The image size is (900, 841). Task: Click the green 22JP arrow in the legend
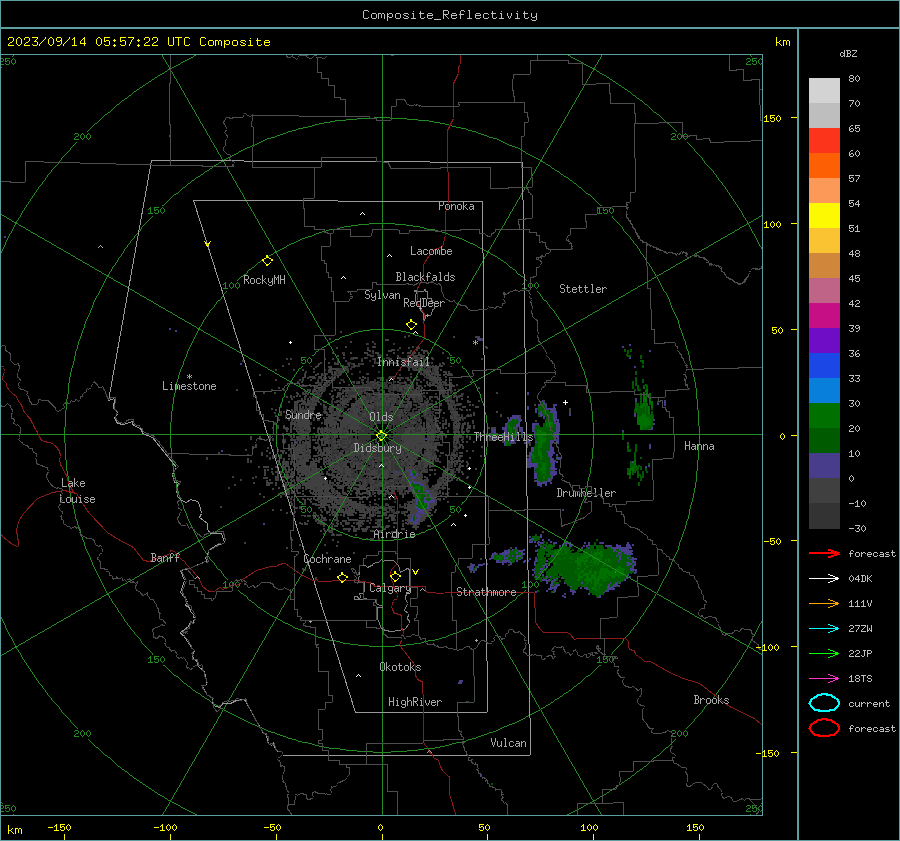(x=824, y=653)
